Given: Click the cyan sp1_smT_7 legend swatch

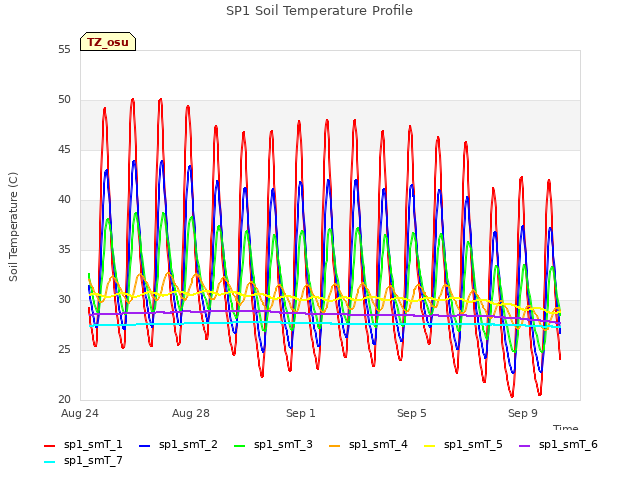Looking at the screenshot, I should tap(49, 462).
